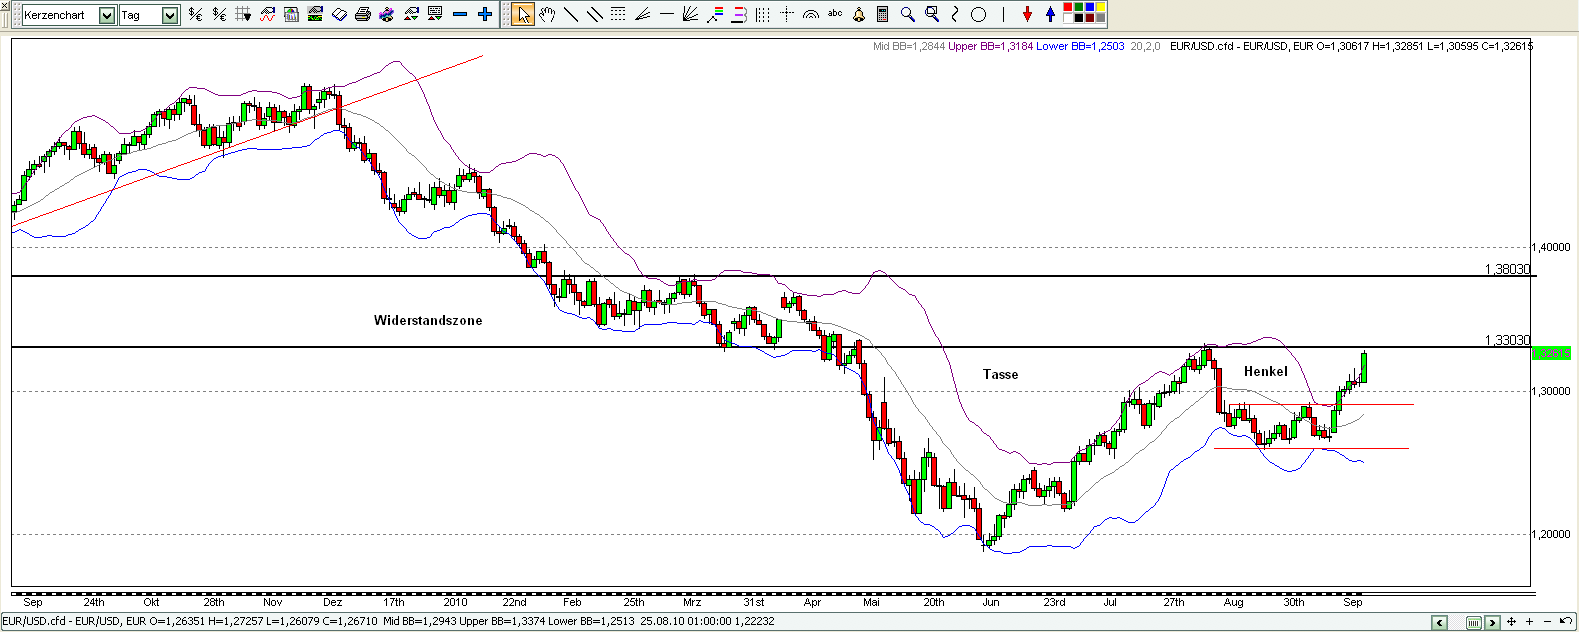1579x632 pixels.
Task: Select the Fibonacci arcs tool
Action: pyautogui.click(x=811, y=14)
